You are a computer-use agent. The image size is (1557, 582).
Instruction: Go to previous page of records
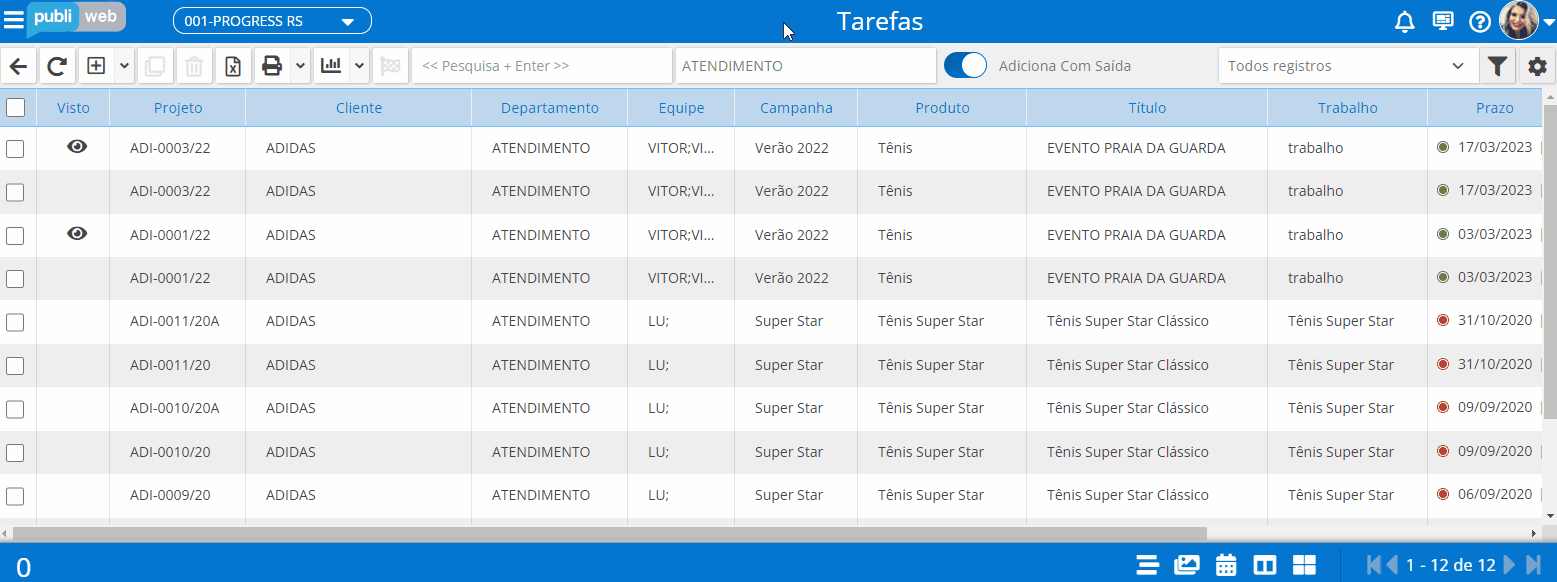(x=1391, y=565)
